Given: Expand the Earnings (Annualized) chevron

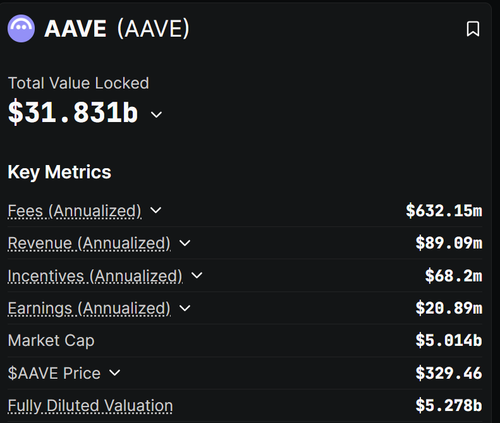Looking at the screenshot, I should tap(185, 308).
